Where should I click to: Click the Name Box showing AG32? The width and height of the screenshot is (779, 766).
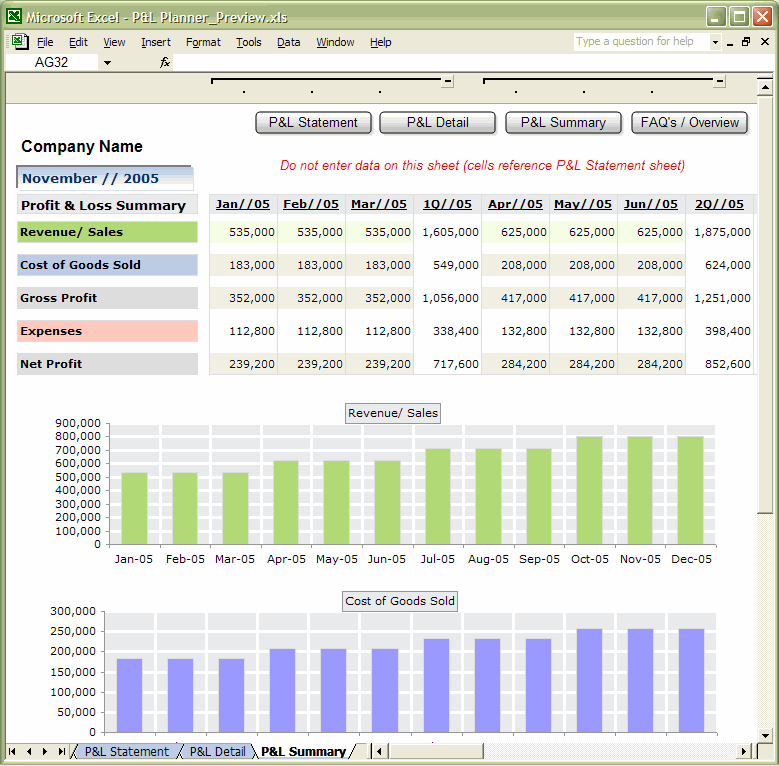point(52,63)
